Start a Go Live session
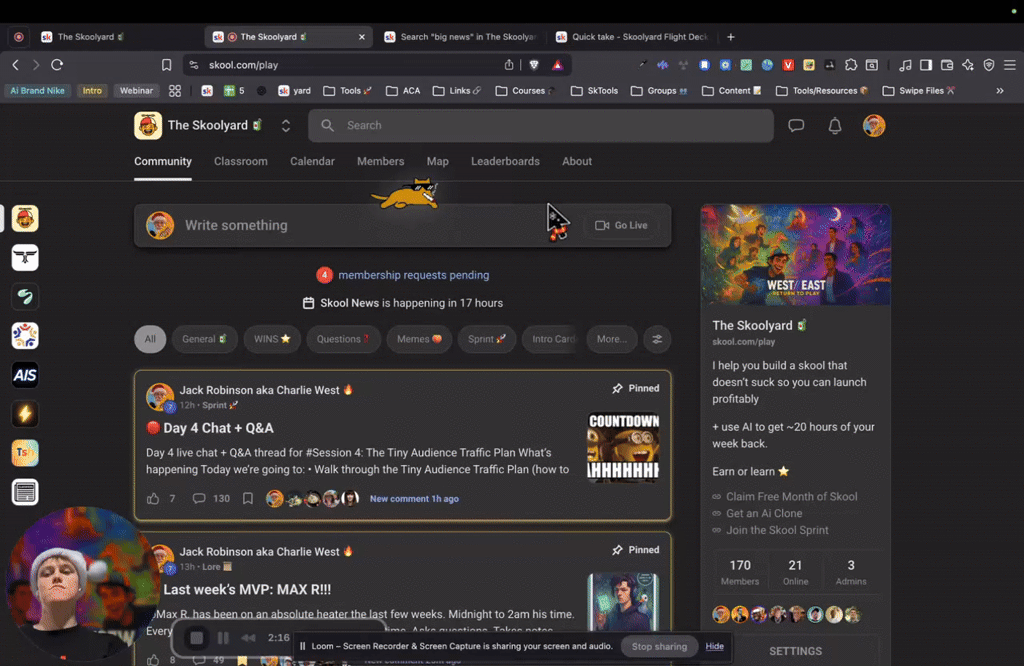Image resolution: width=1024 pixels, height=666 pixels. [x=621, y=225]
